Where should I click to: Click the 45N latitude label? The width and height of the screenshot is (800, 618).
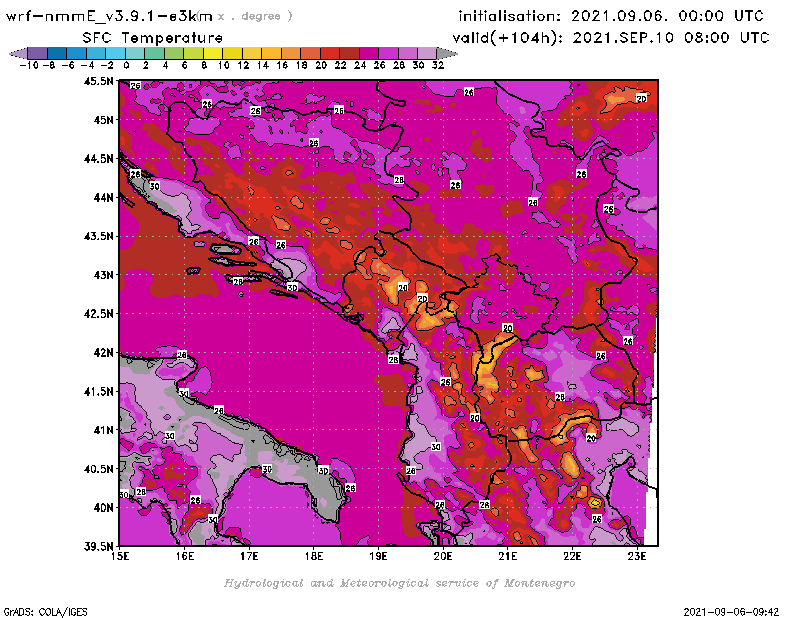point(103,120)
